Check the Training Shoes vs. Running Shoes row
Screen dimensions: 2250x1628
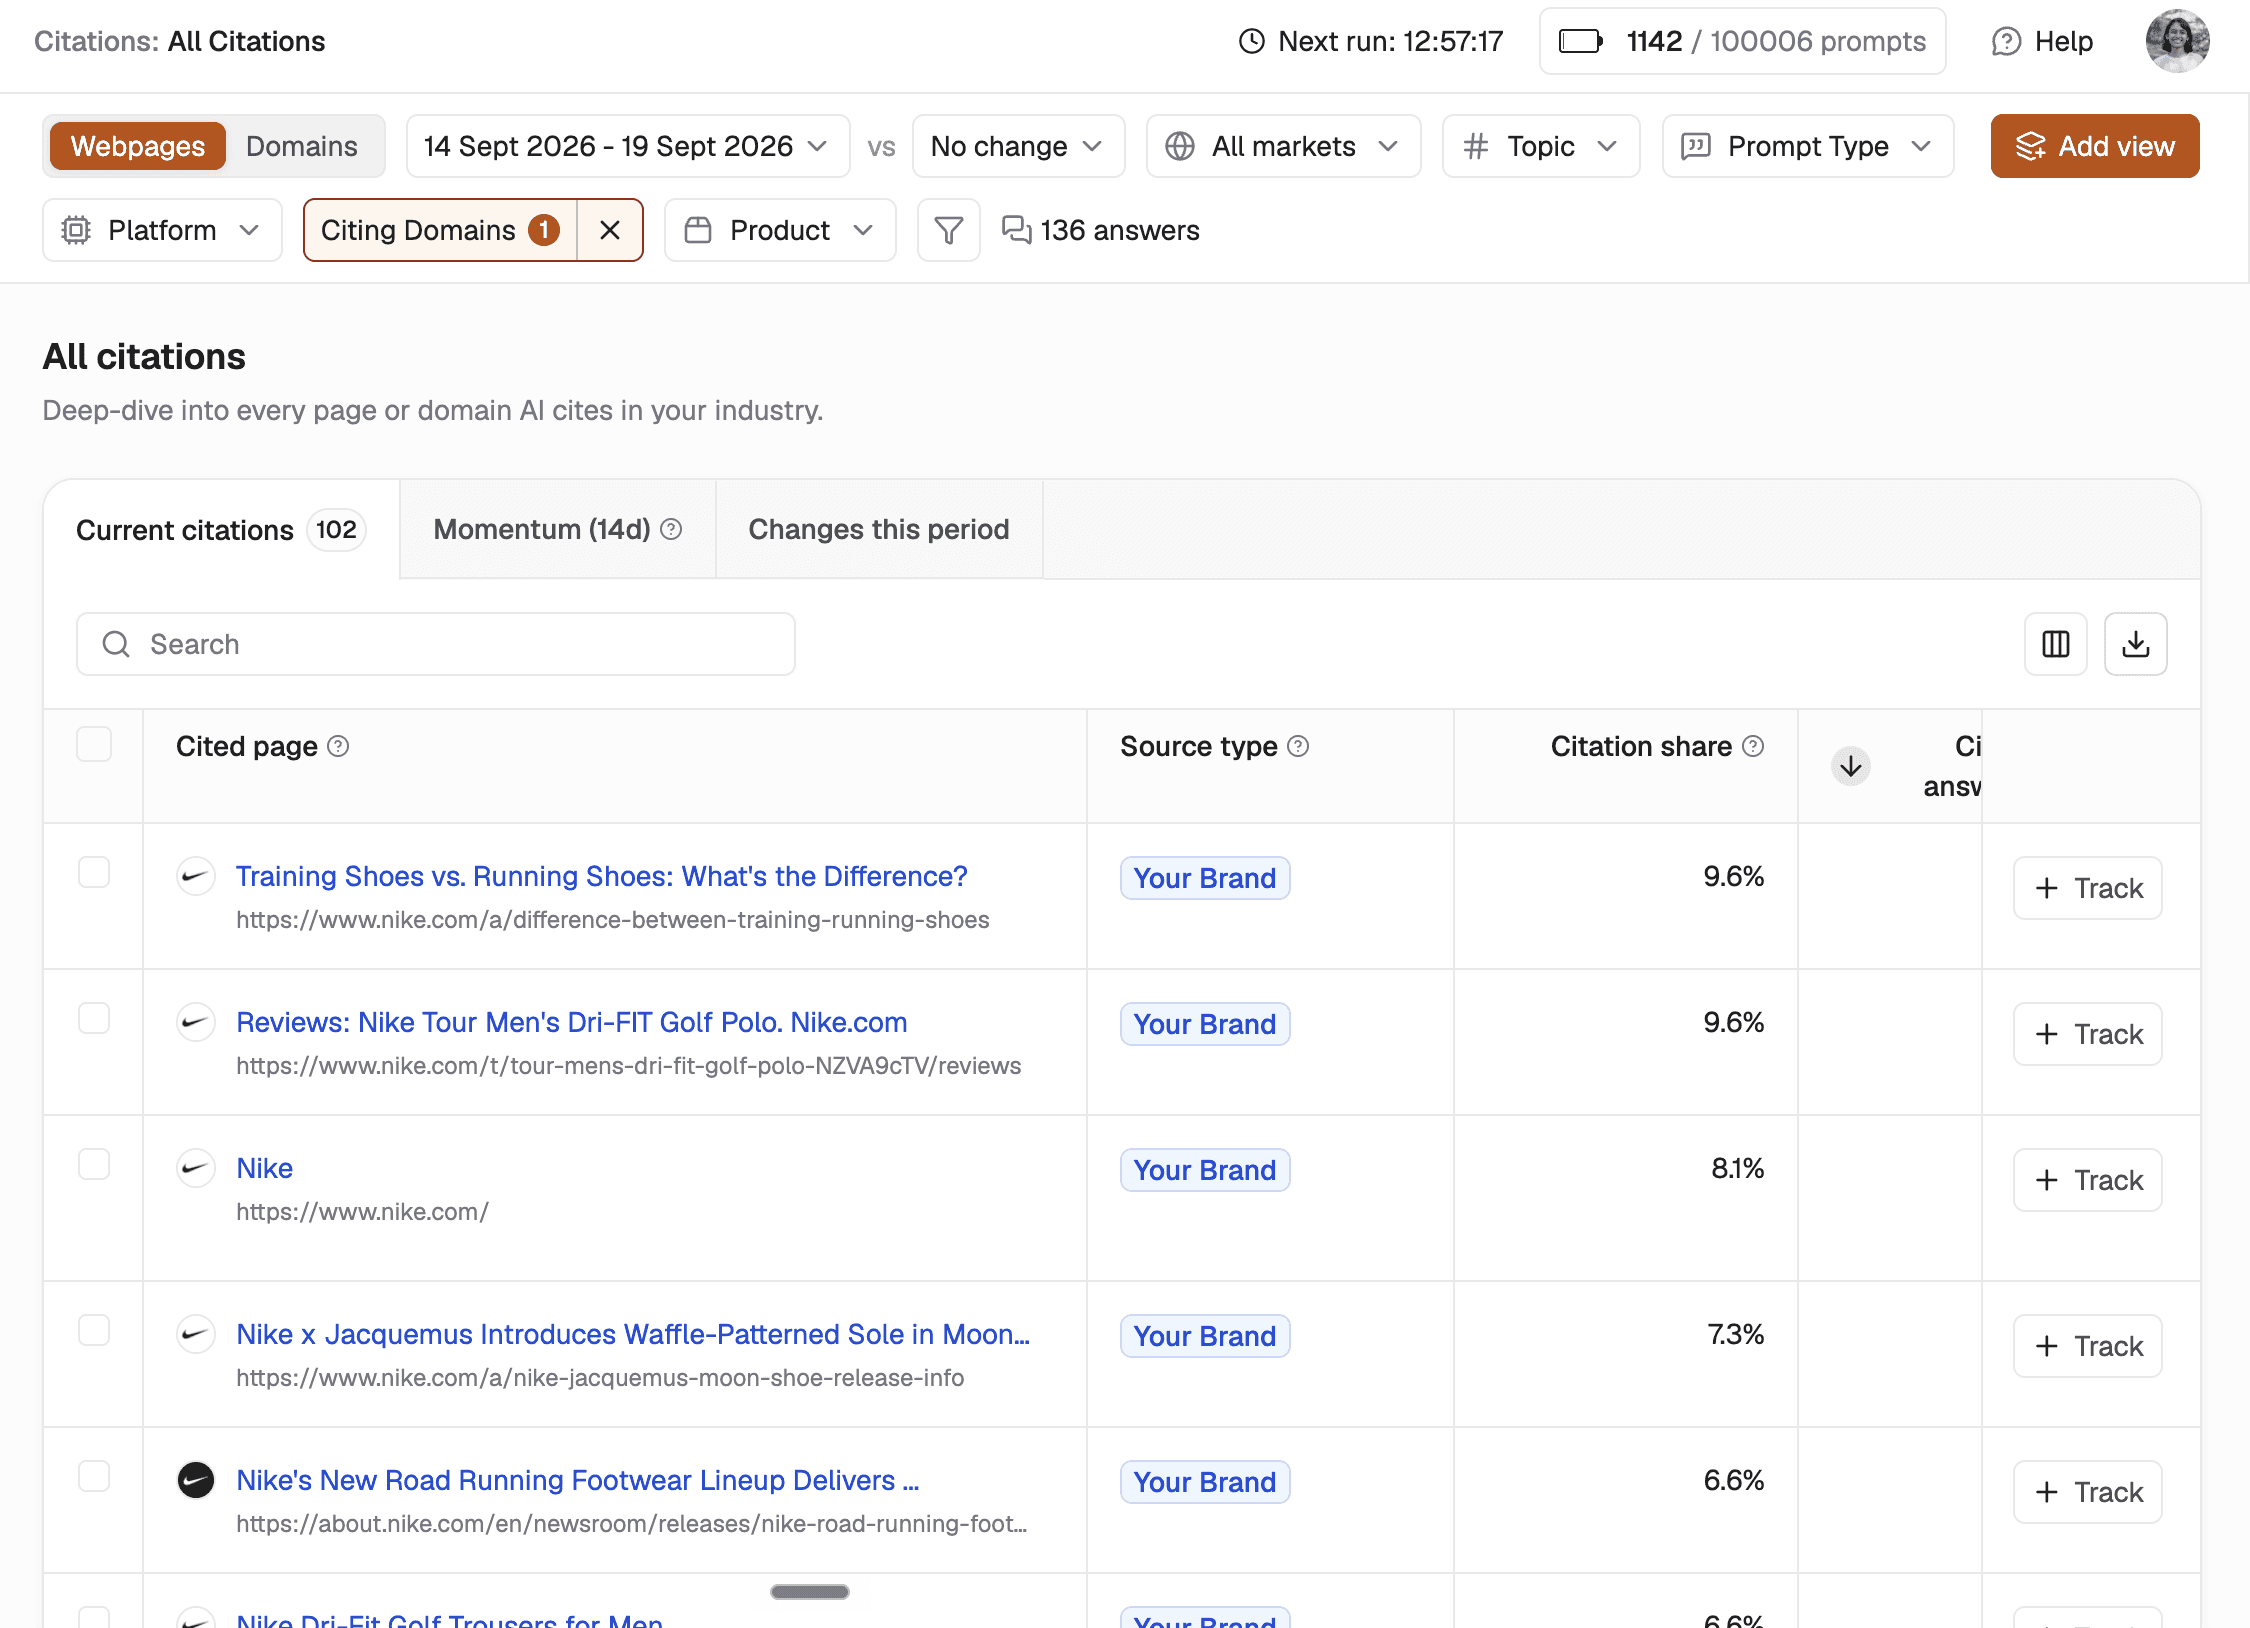tap(94, 872)
